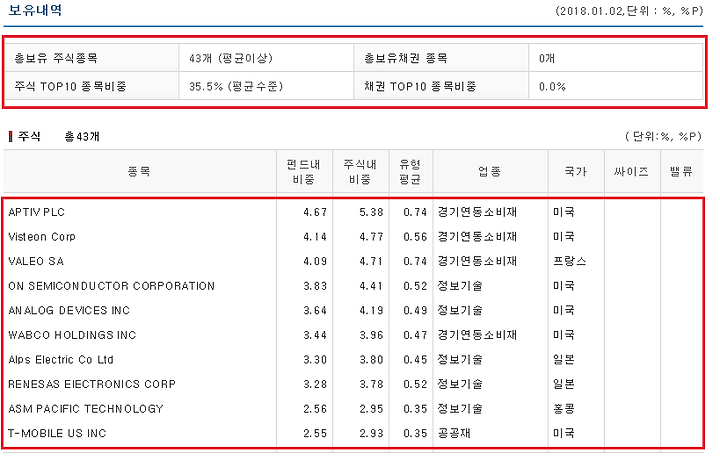Click ANALOG DEVICES stock weight 4.19
720x460 pixels.
coord(371,310)
